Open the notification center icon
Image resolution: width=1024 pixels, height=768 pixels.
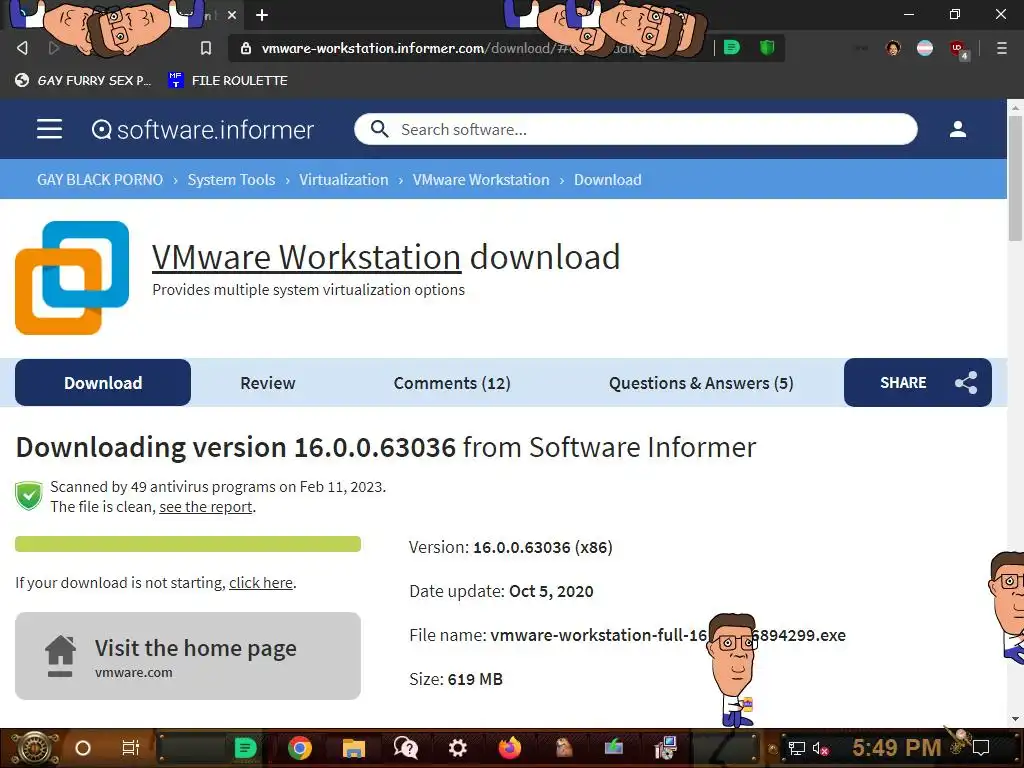[981, 748]
